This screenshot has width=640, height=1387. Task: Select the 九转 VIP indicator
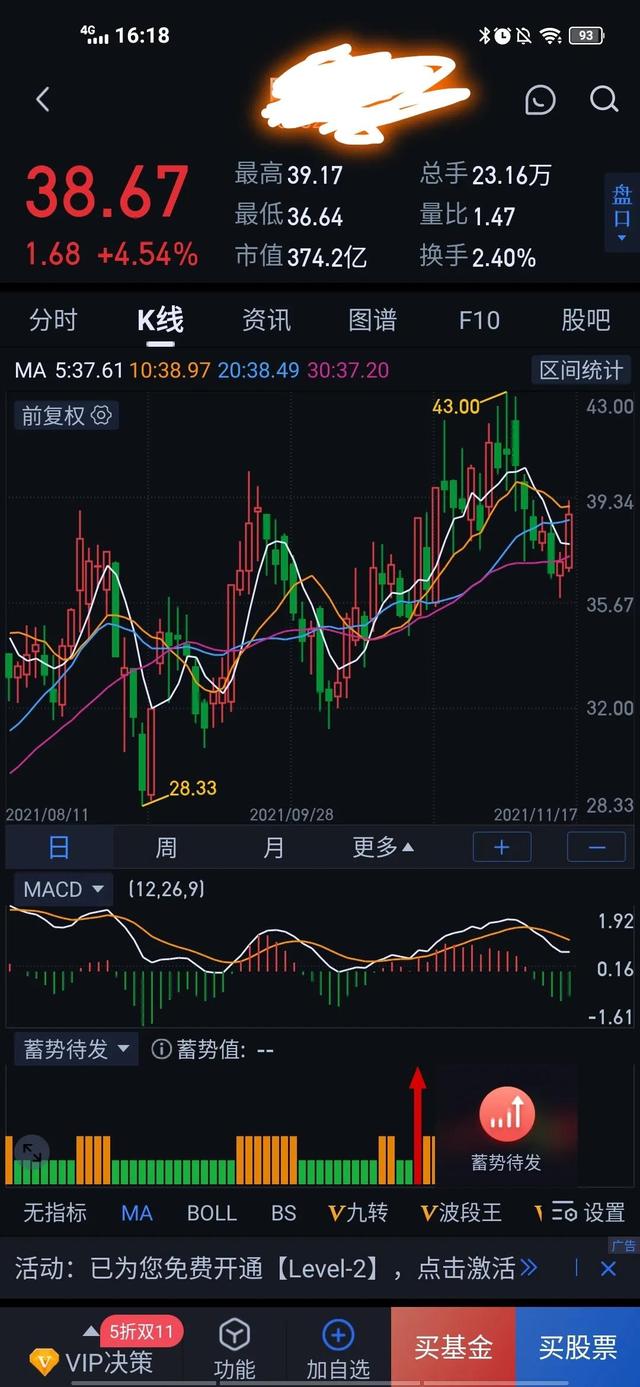coord(358,1213)
